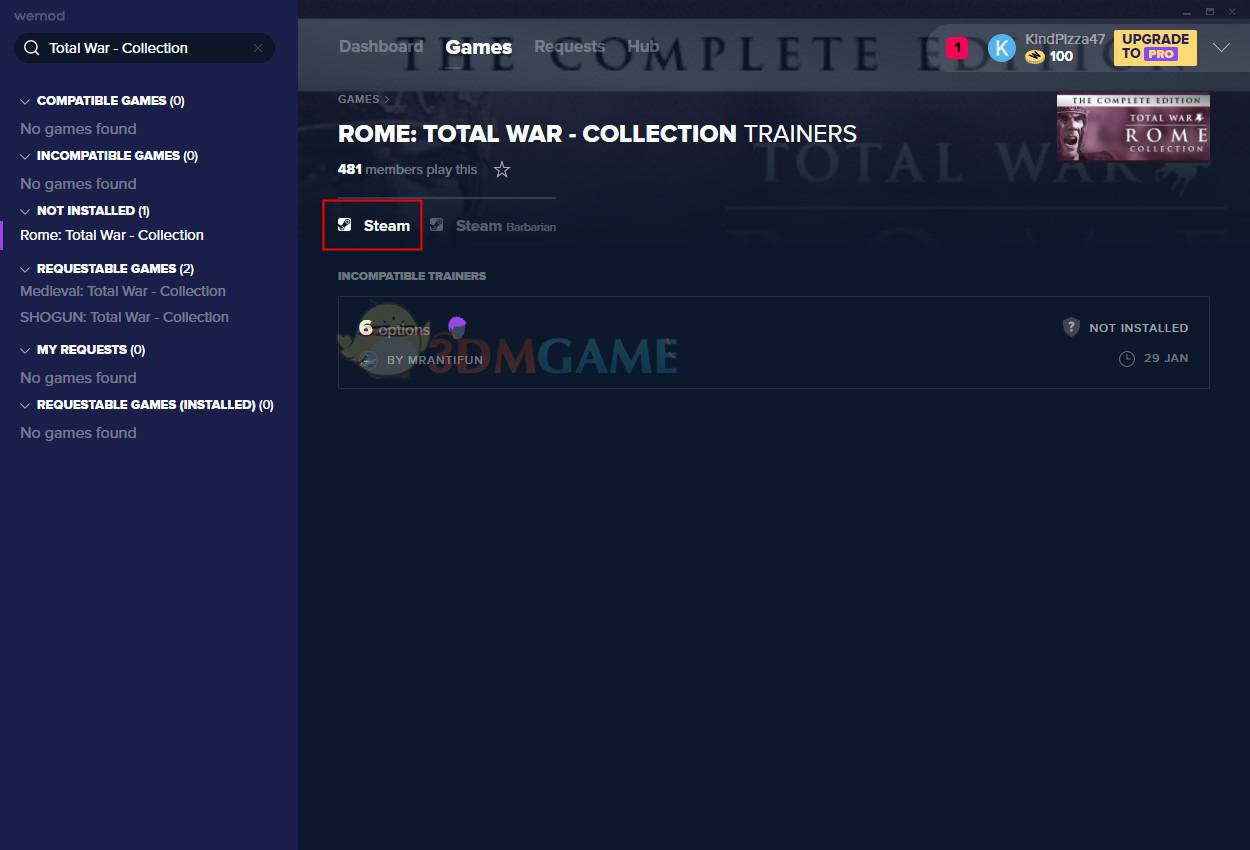Click the KindPizza47 username

[x=1065, y=39]
